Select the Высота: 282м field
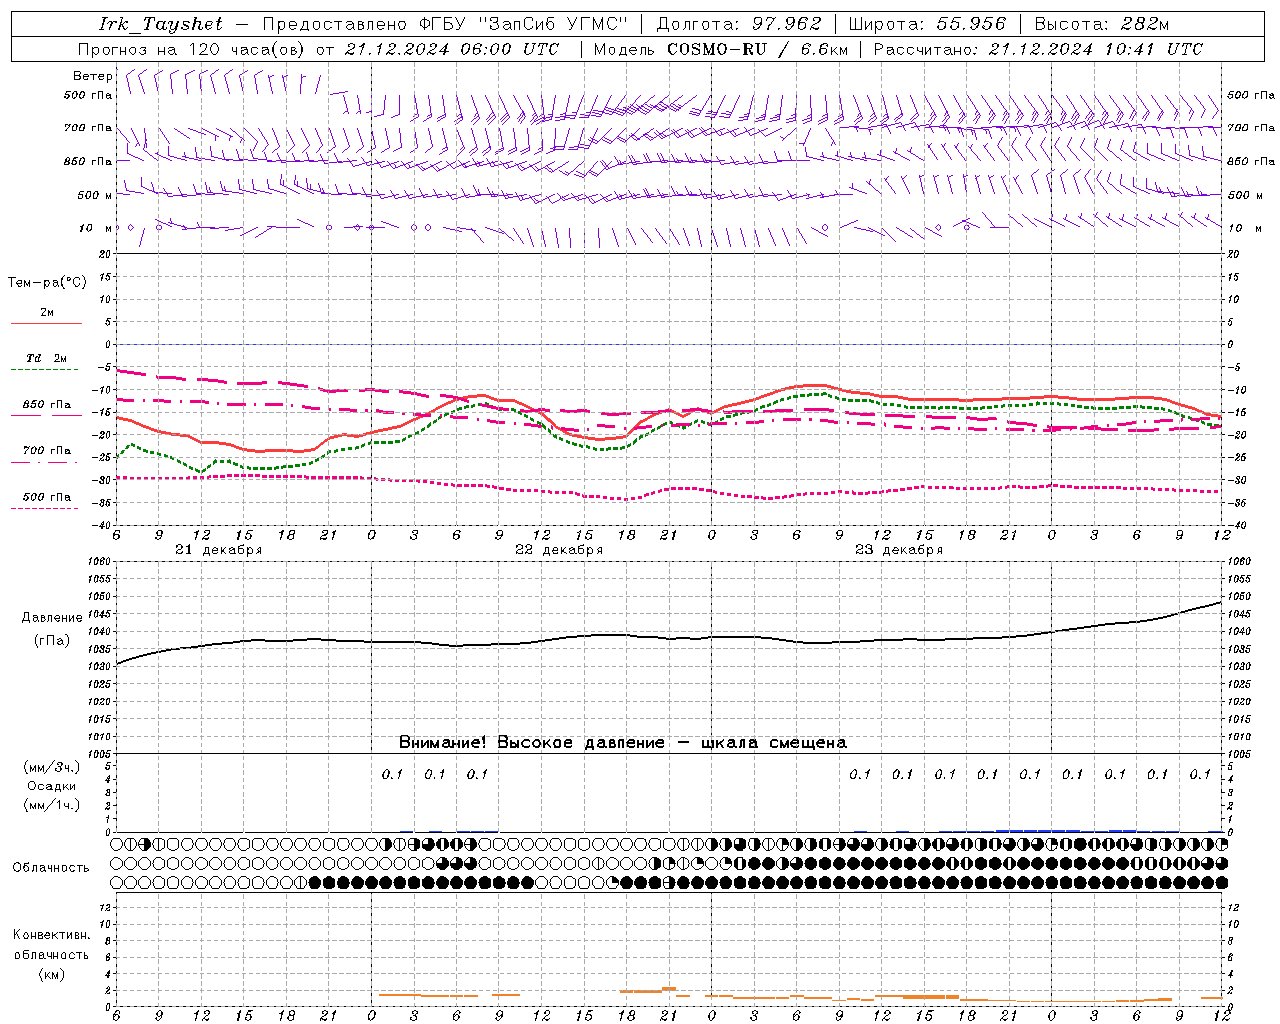The width and height of the screenshot is (1280, 1024). (x=1102, y=24)
